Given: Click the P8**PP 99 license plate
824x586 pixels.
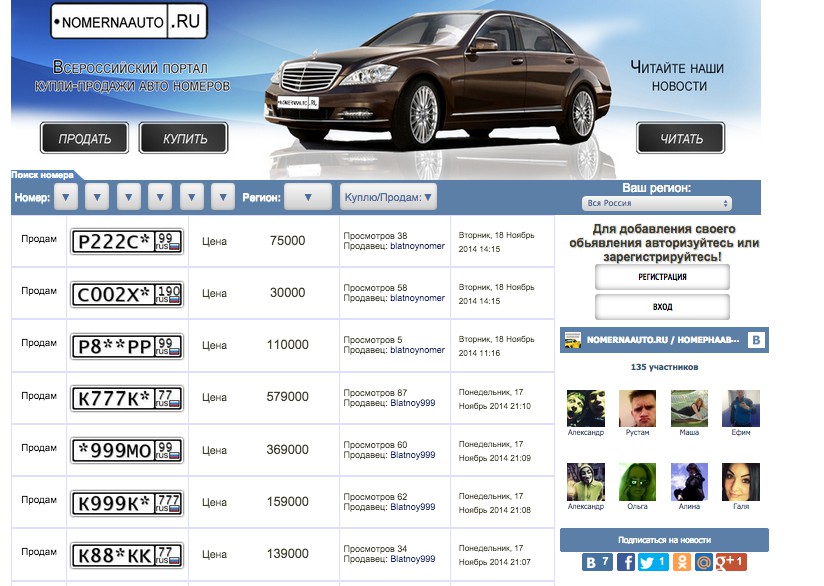Looking at the screenshot, I should click(x=127, y=346).
